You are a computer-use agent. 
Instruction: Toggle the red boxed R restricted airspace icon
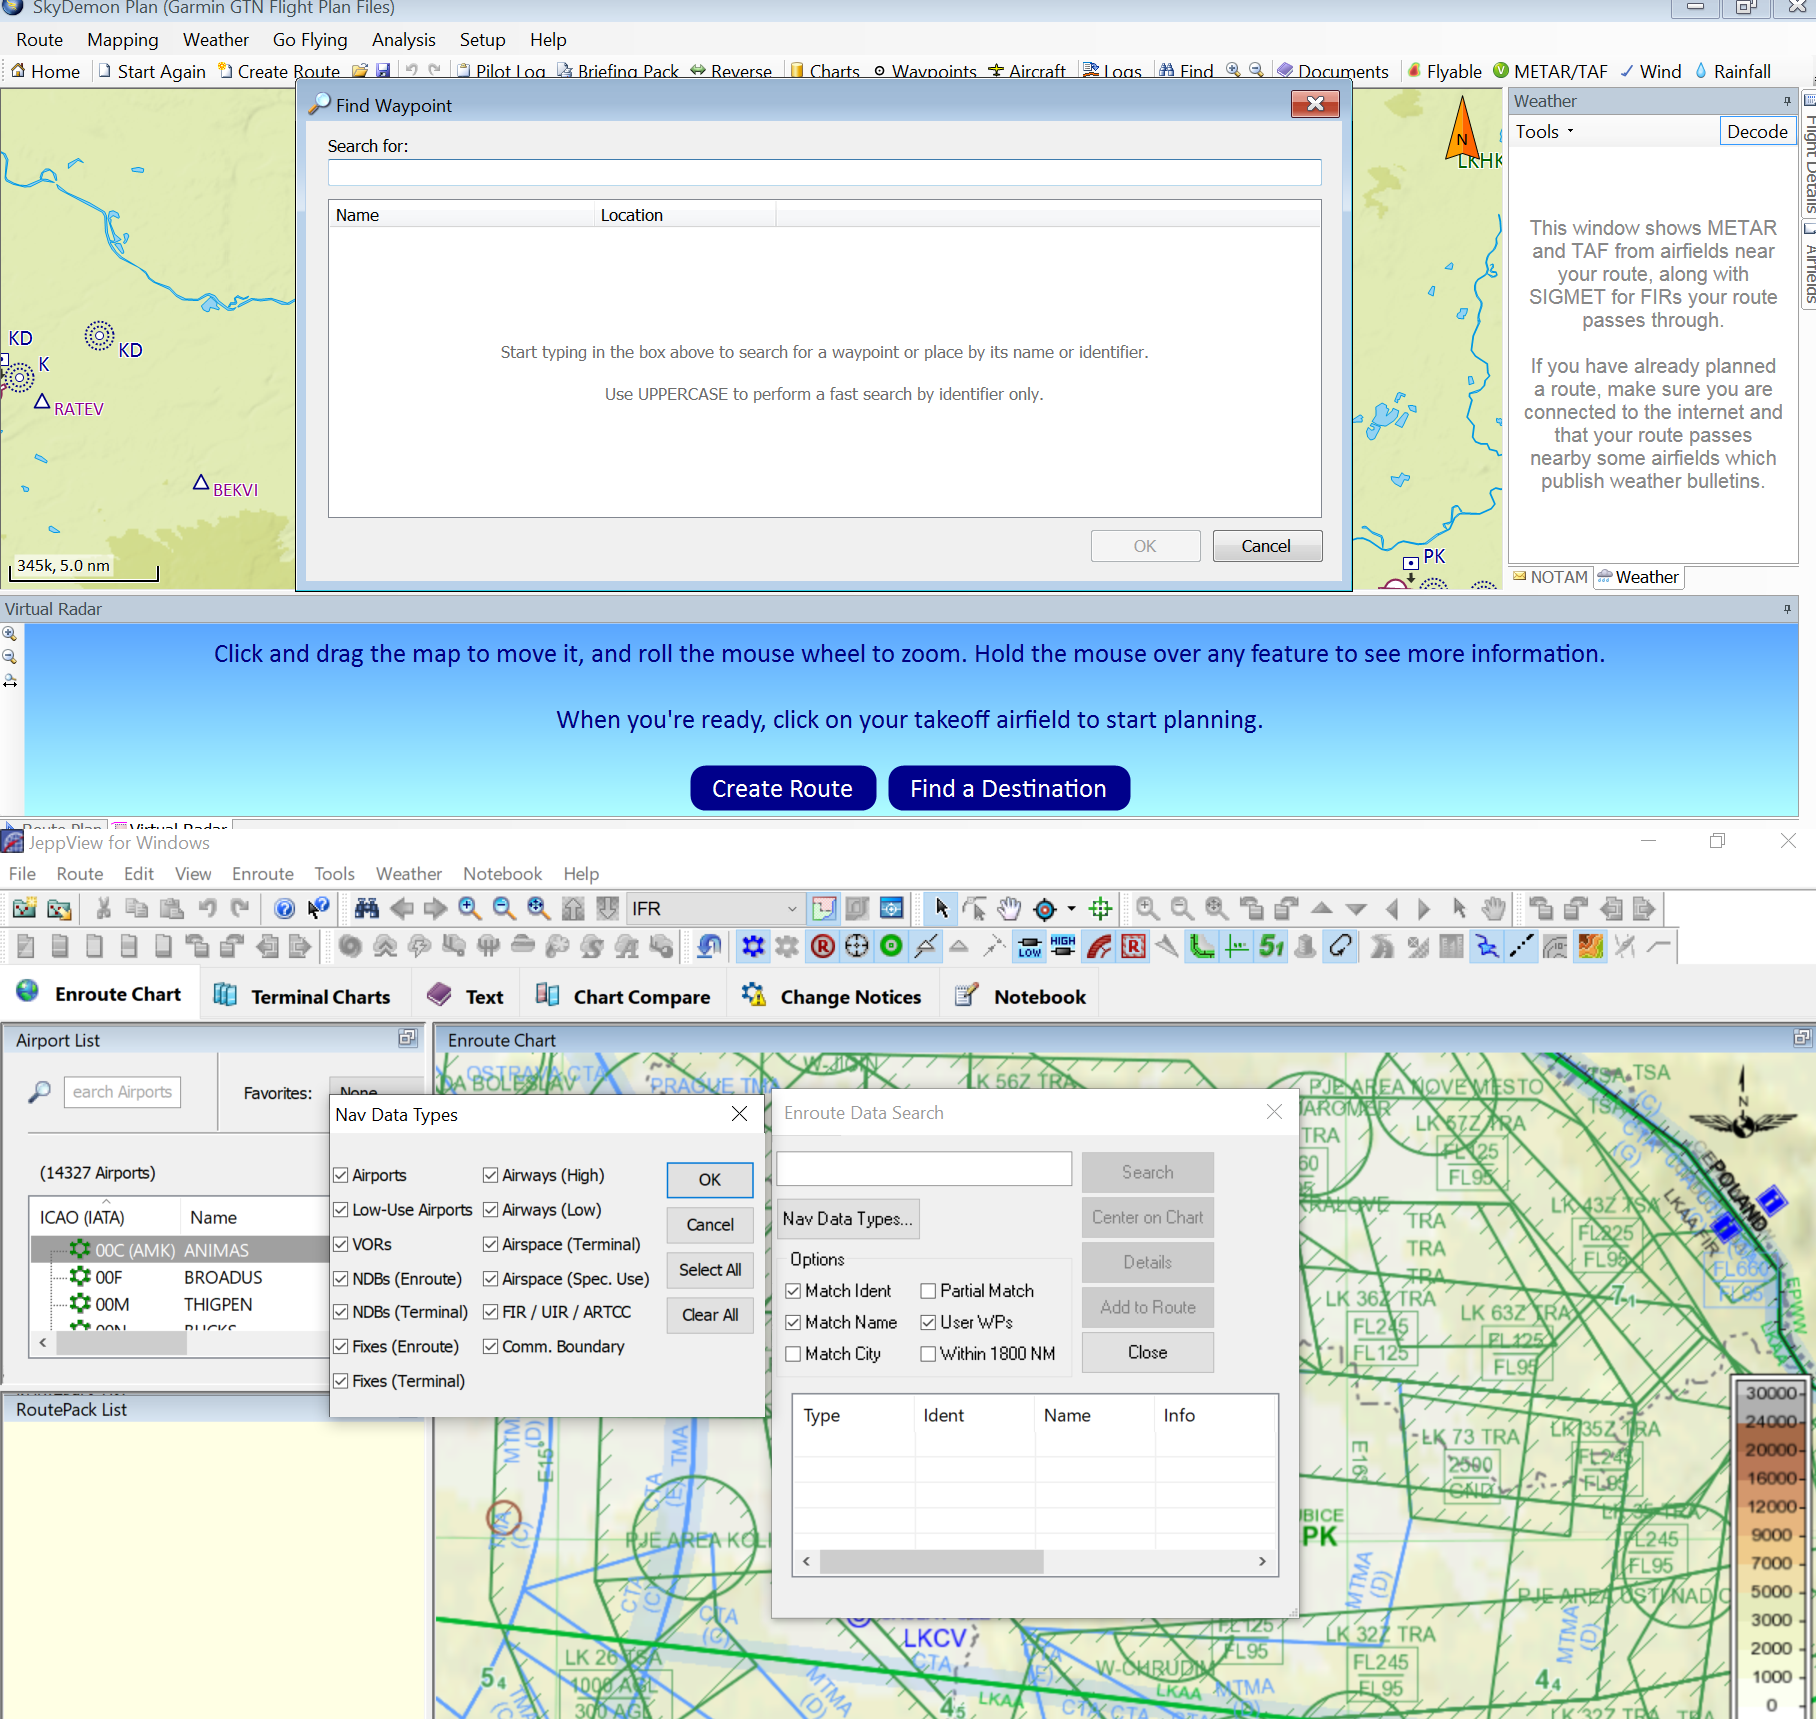pyautogui.click(x=1133, y=946)
